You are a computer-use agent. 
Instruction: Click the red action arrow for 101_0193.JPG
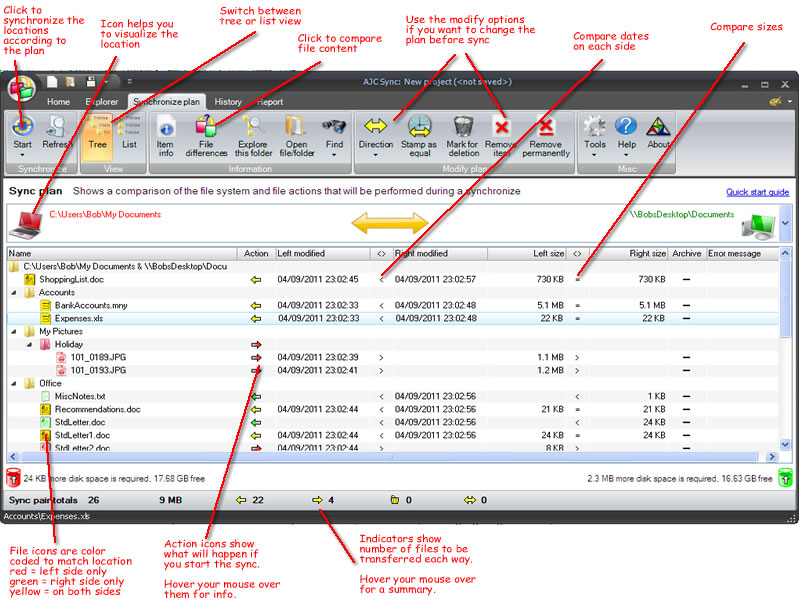point(256,370)
